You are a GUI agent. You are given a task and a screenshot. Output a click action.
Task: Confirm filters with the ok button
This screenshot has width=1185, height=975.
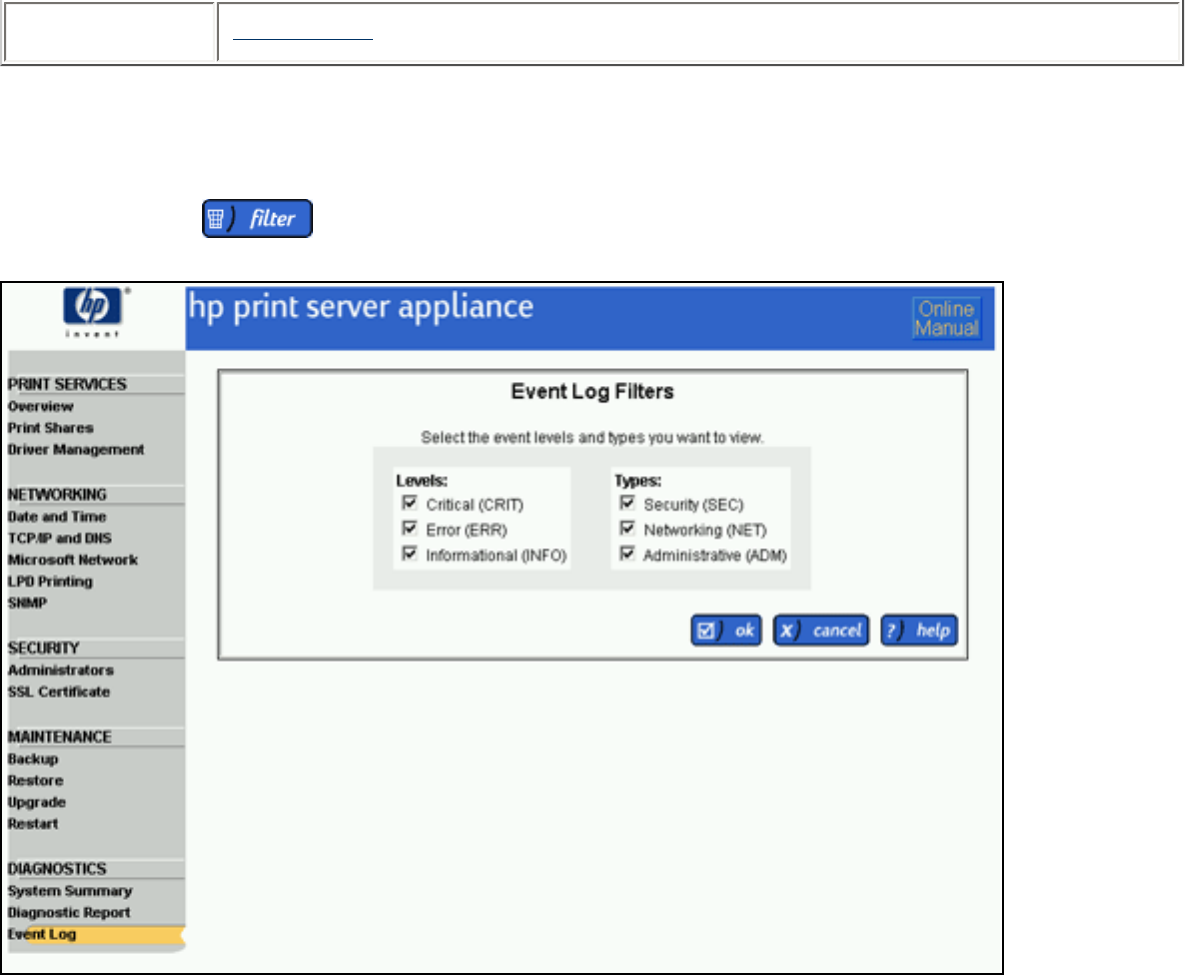(726, 630)
